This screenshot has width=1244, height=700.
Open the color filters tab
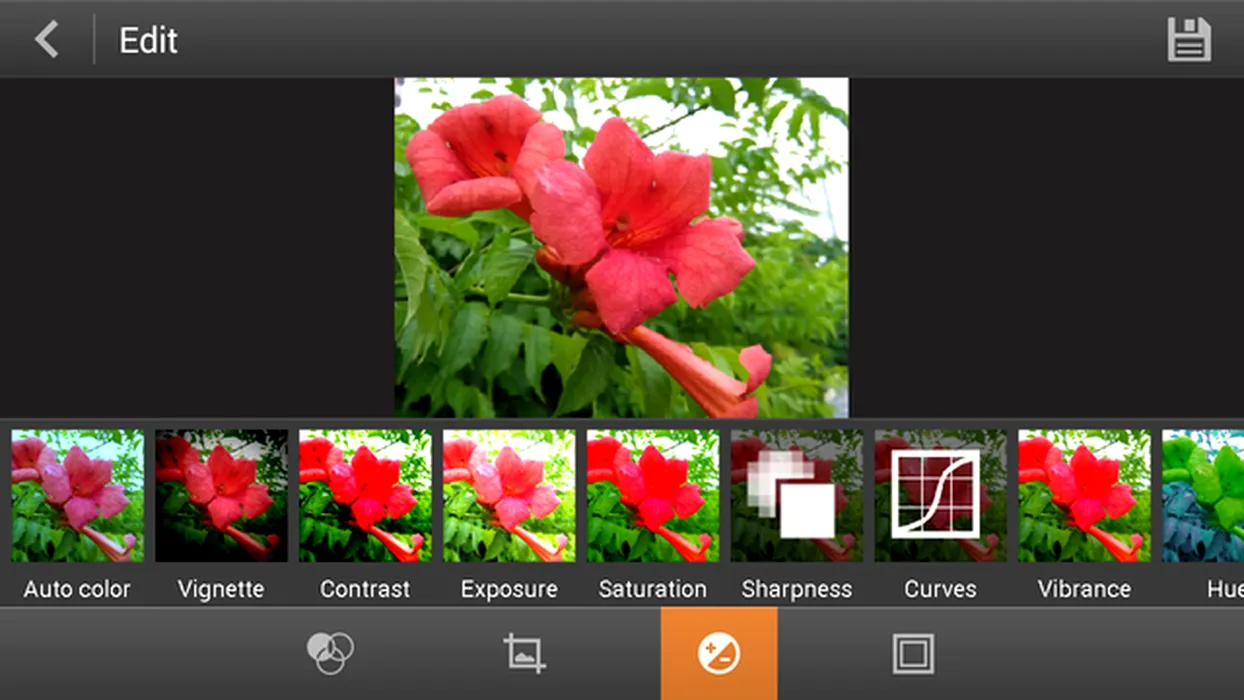click(330, 654)
